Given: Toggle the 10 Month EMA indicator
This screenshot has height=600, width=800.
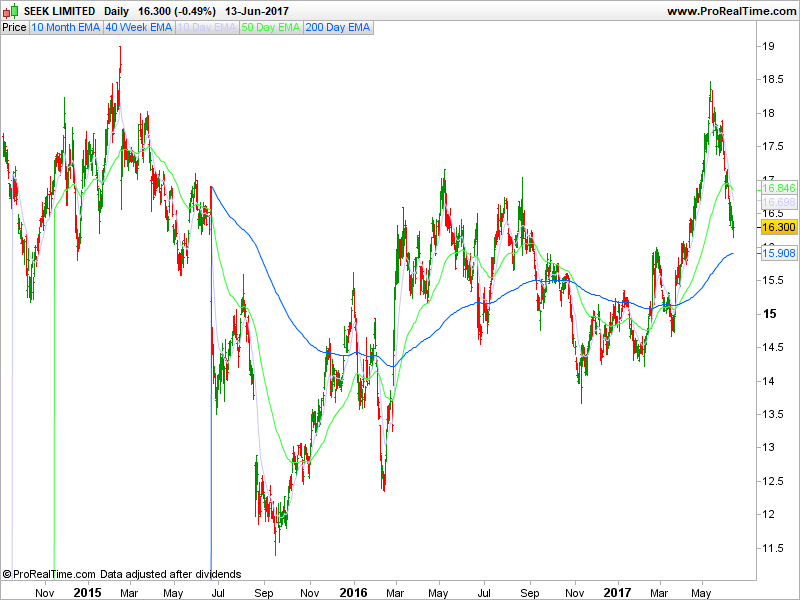Looking at the screenshot, I should tap(65, 28).
